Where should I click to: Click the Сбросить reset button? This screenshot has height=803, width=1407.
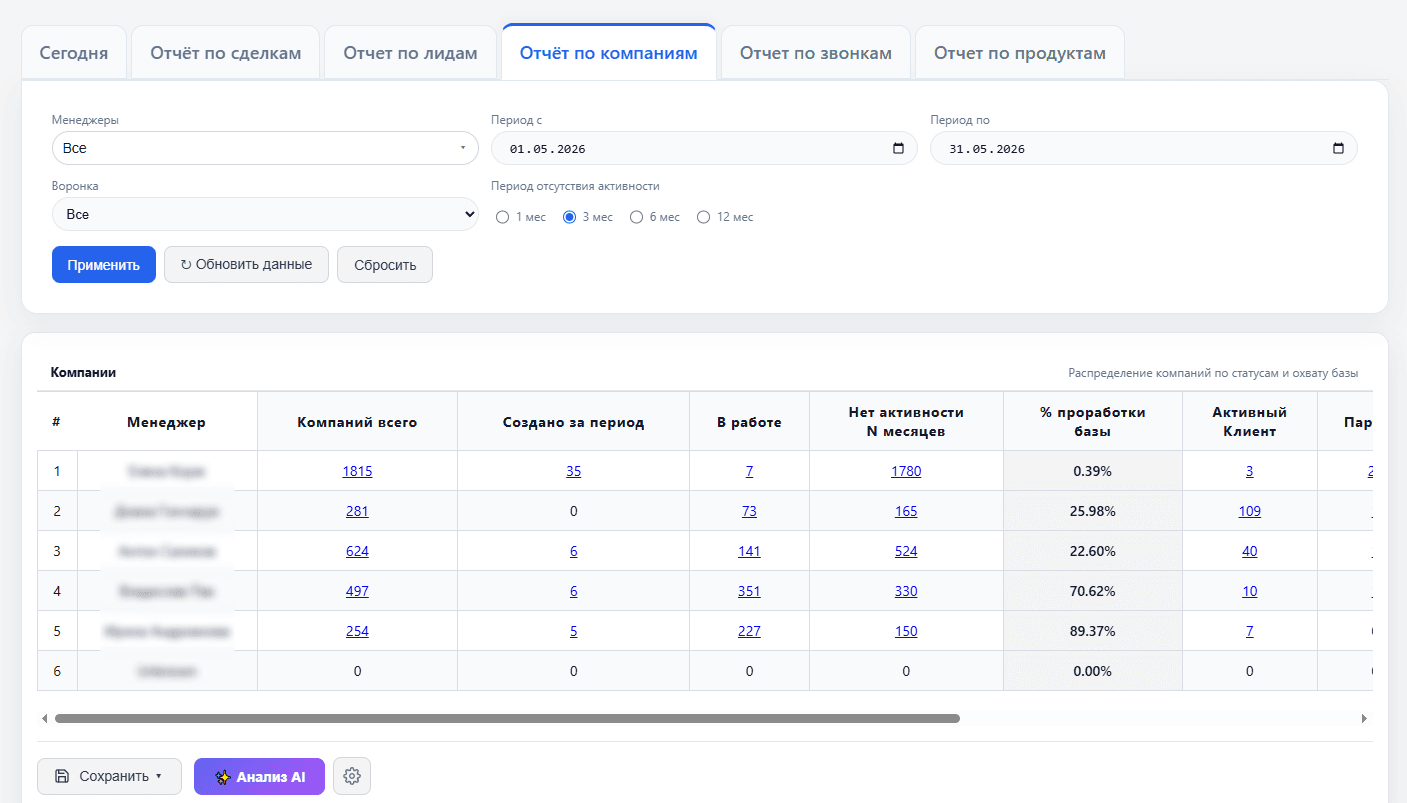tap(385, 265)
